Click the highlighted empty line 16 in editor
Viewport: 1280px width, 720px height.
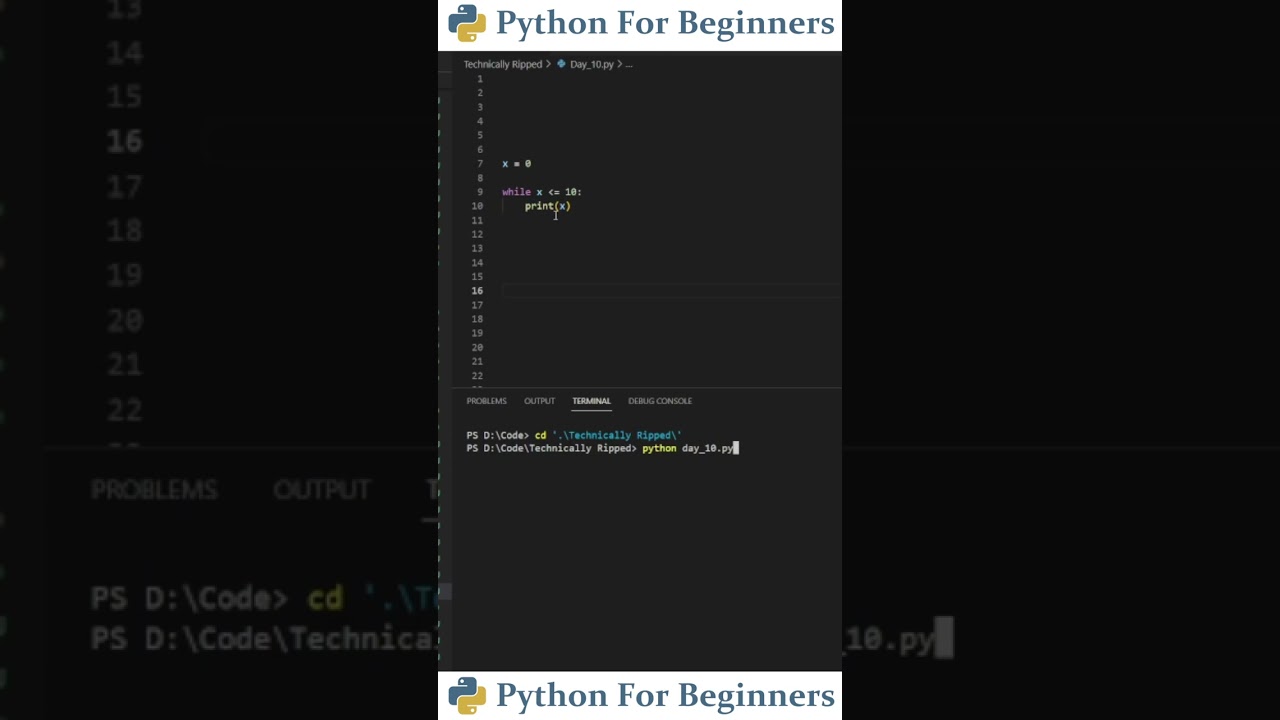(x=671, y=291)
